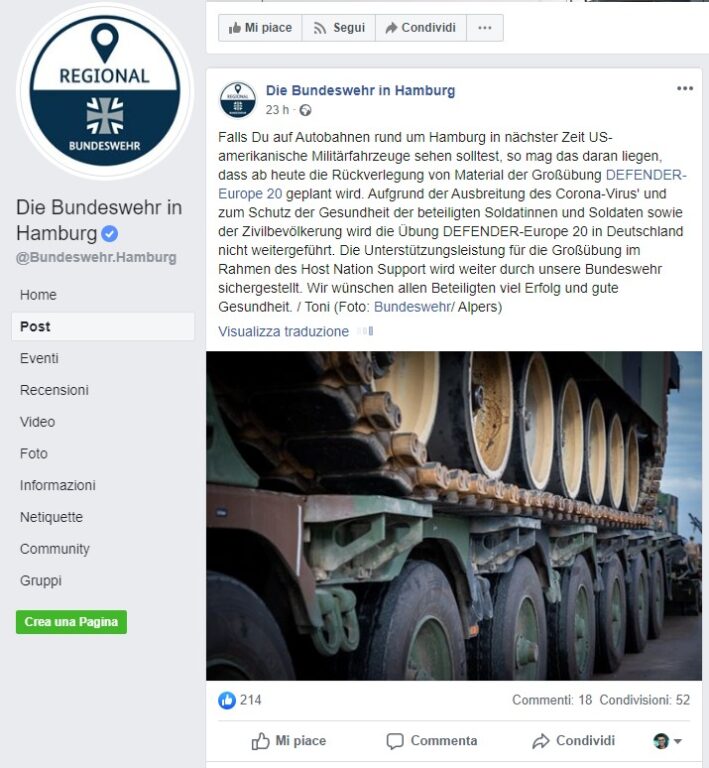709x768 pixels.
Task: Open the Eventi section in sidebar
Action: point(39,358)
